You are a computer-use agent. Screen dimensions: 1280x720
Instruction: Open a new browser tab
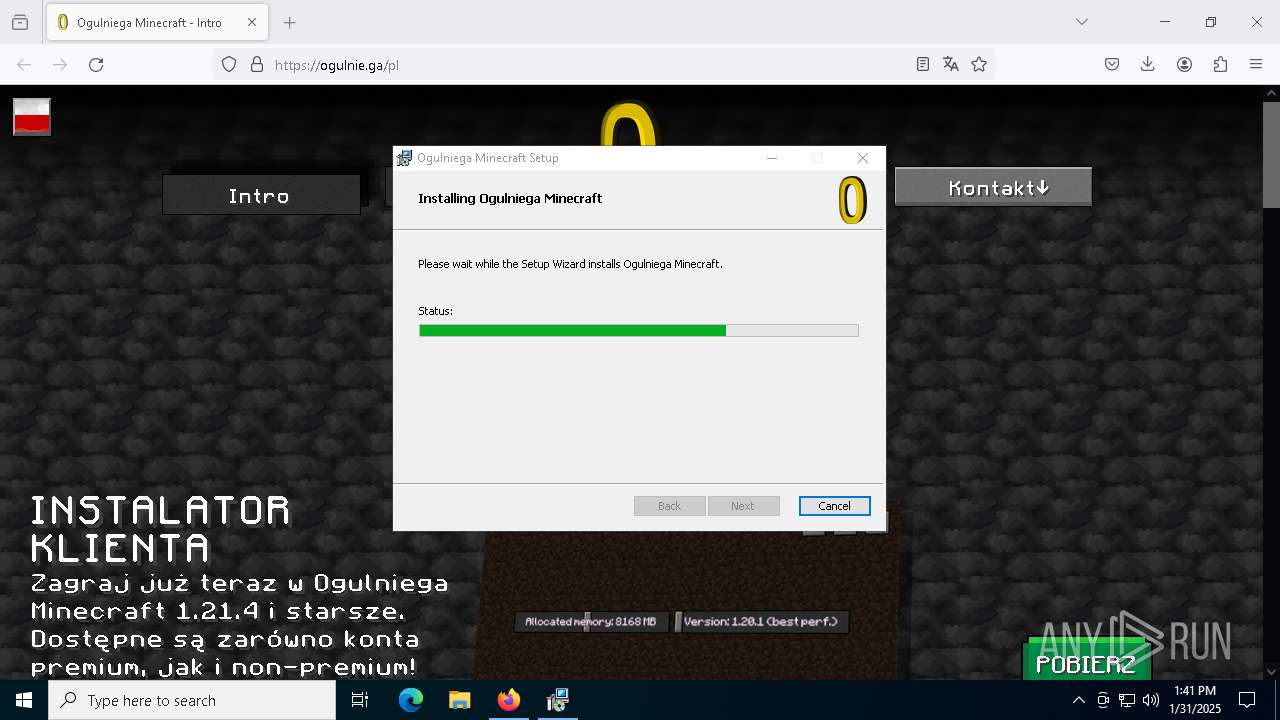289,22
